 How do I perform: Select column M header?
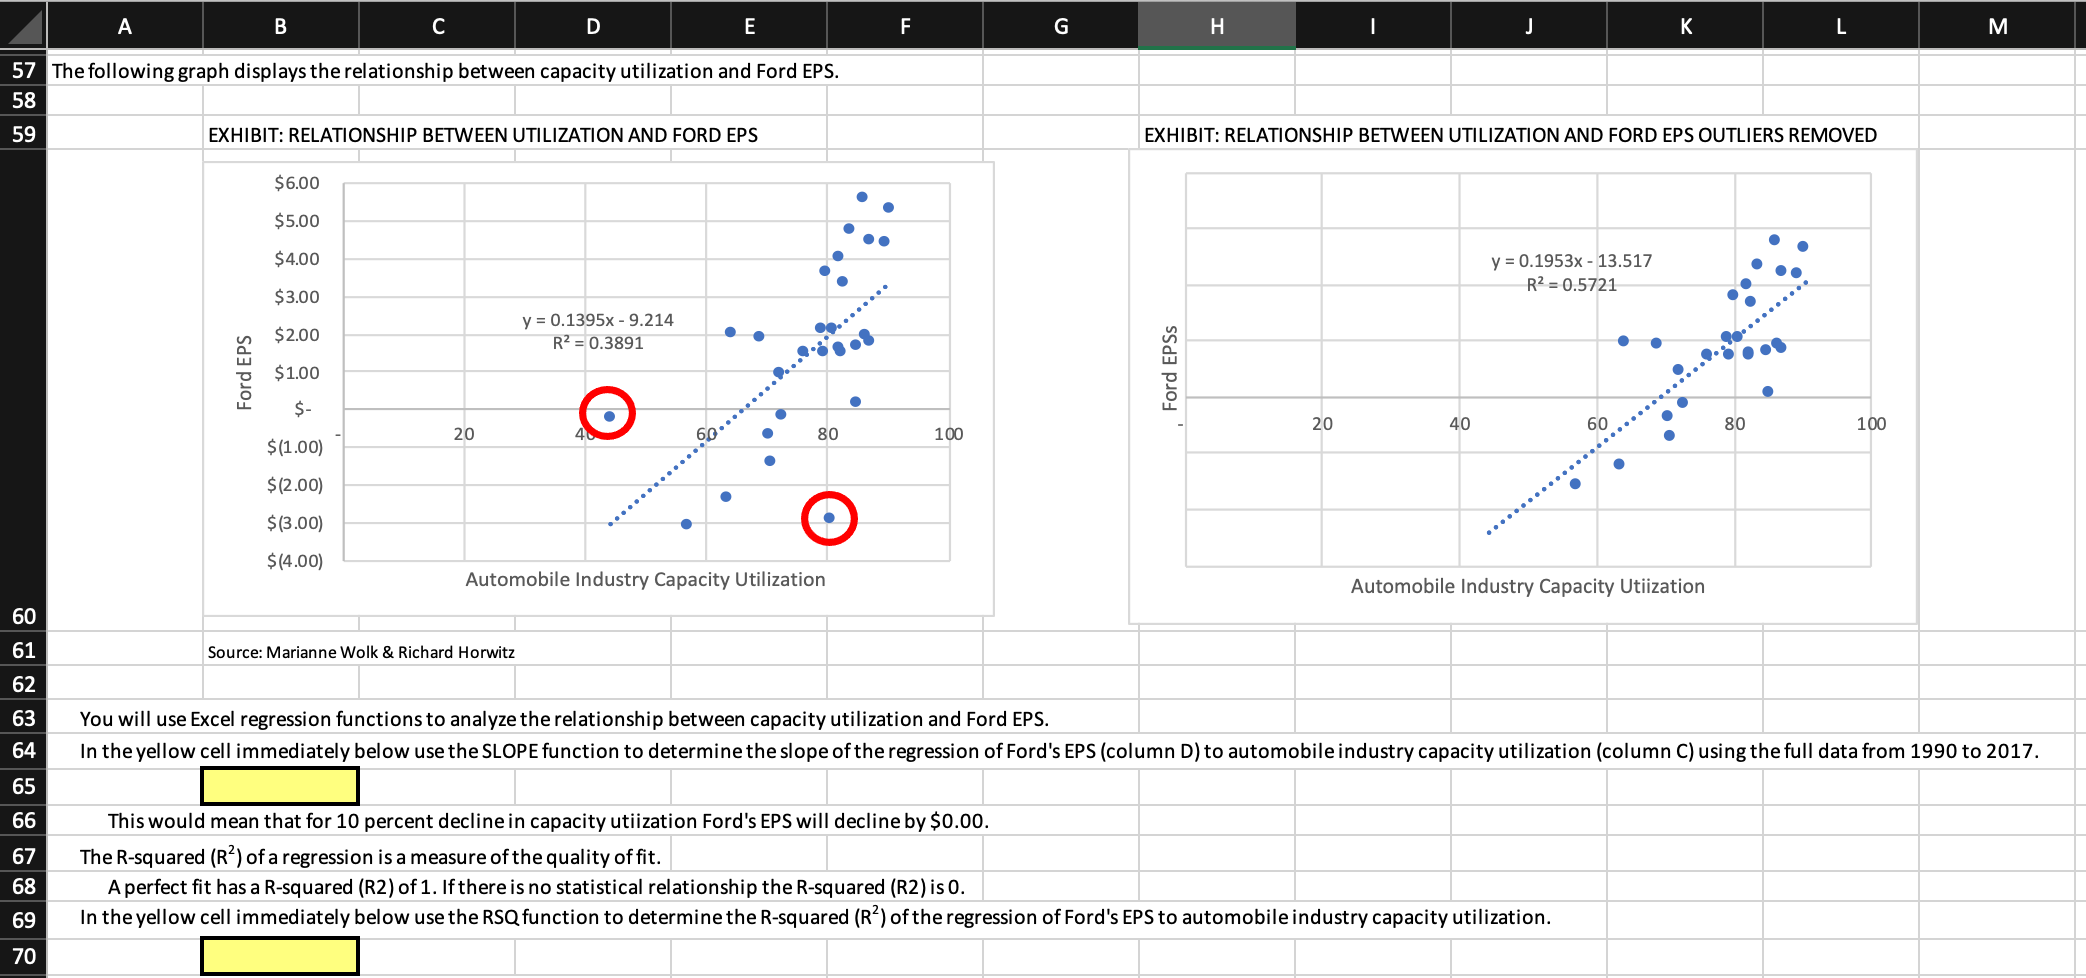1998,26
